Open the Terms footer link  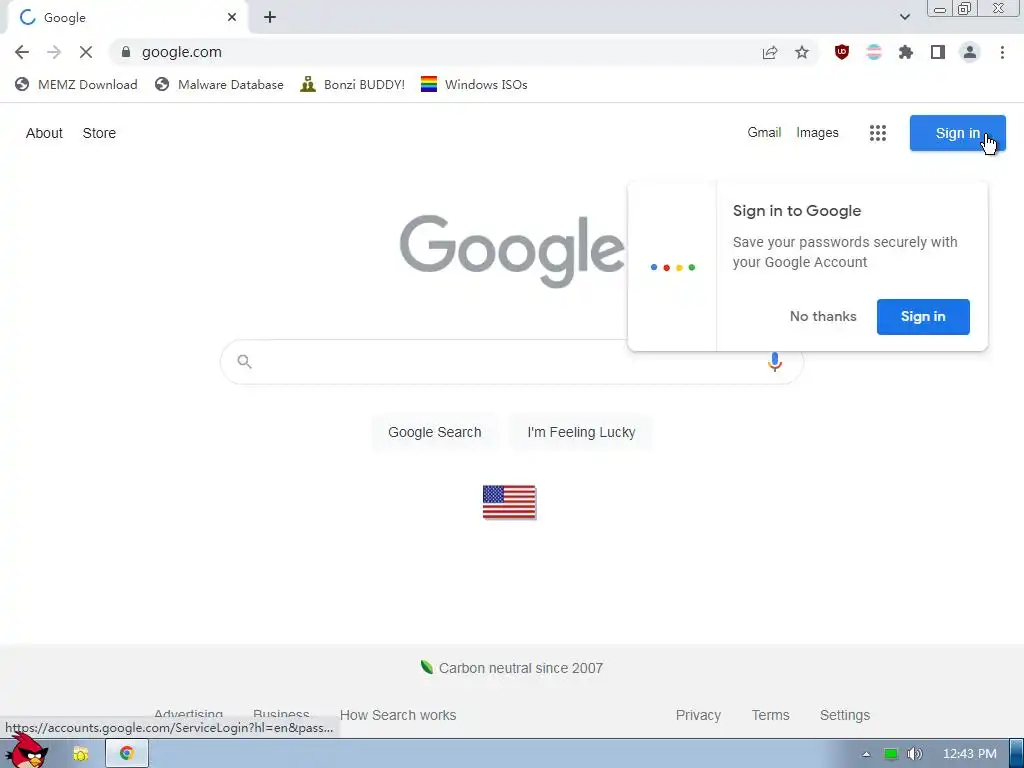click(771, 715)
